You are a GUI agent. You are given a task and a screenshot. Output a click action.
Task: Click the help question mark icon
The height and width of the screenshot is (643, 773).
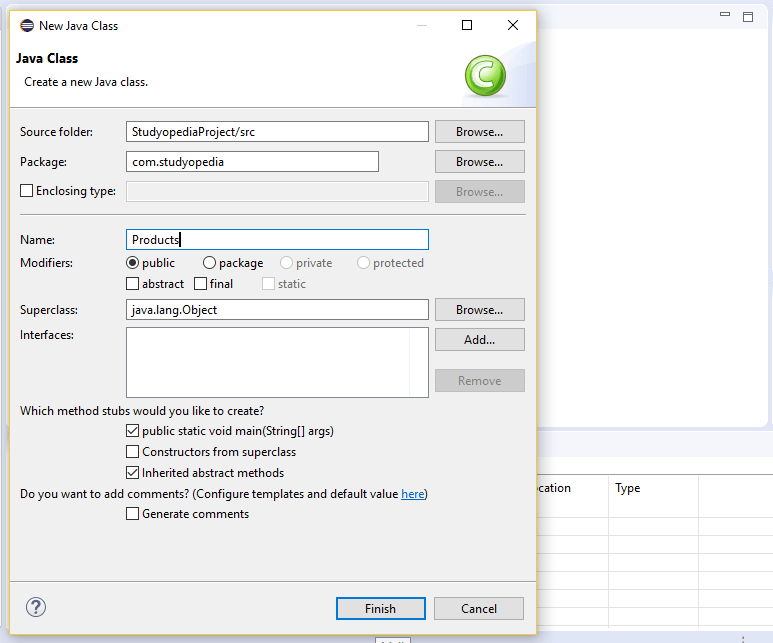tap(36, 607)
